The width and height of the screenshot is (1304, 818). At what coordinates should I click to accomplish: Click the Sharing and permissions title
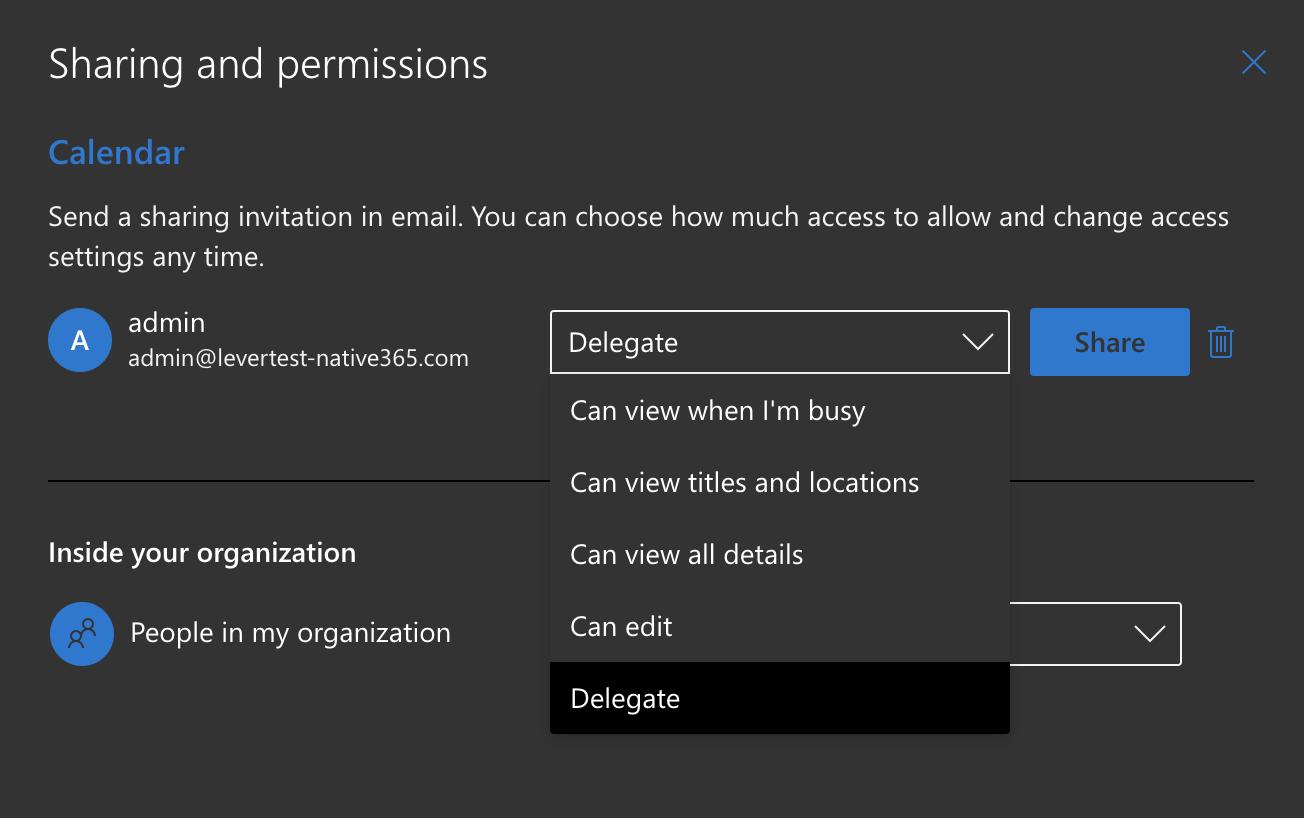pyautogui.click(x=268, y=63)
